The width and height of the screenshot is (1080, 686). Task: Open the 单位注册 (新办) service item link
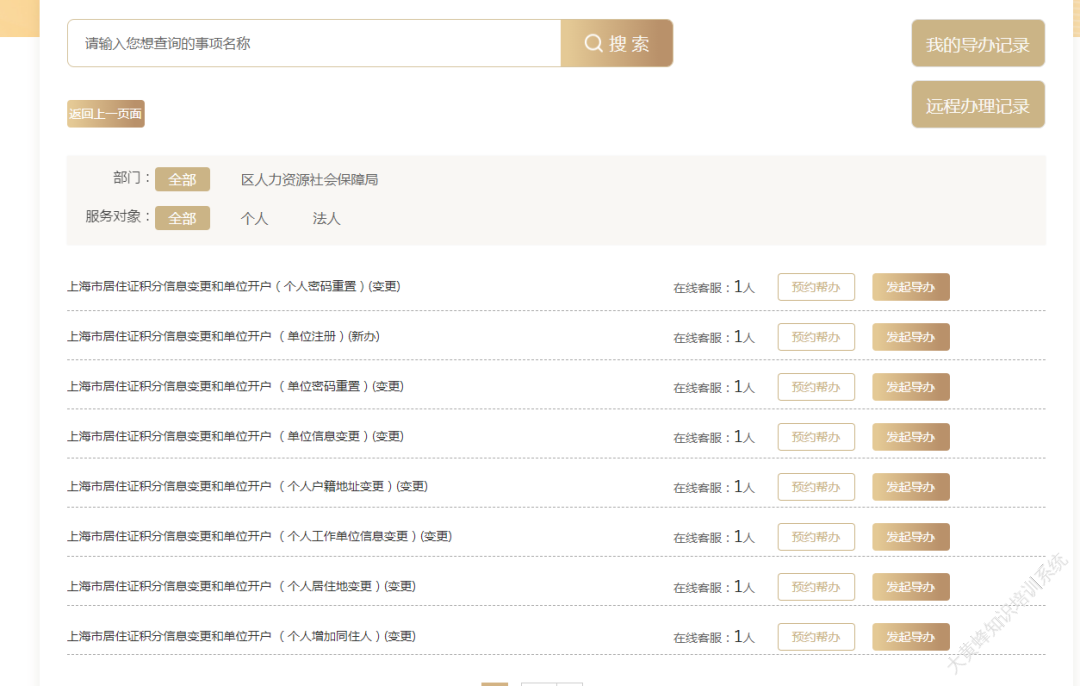point(223,336)
